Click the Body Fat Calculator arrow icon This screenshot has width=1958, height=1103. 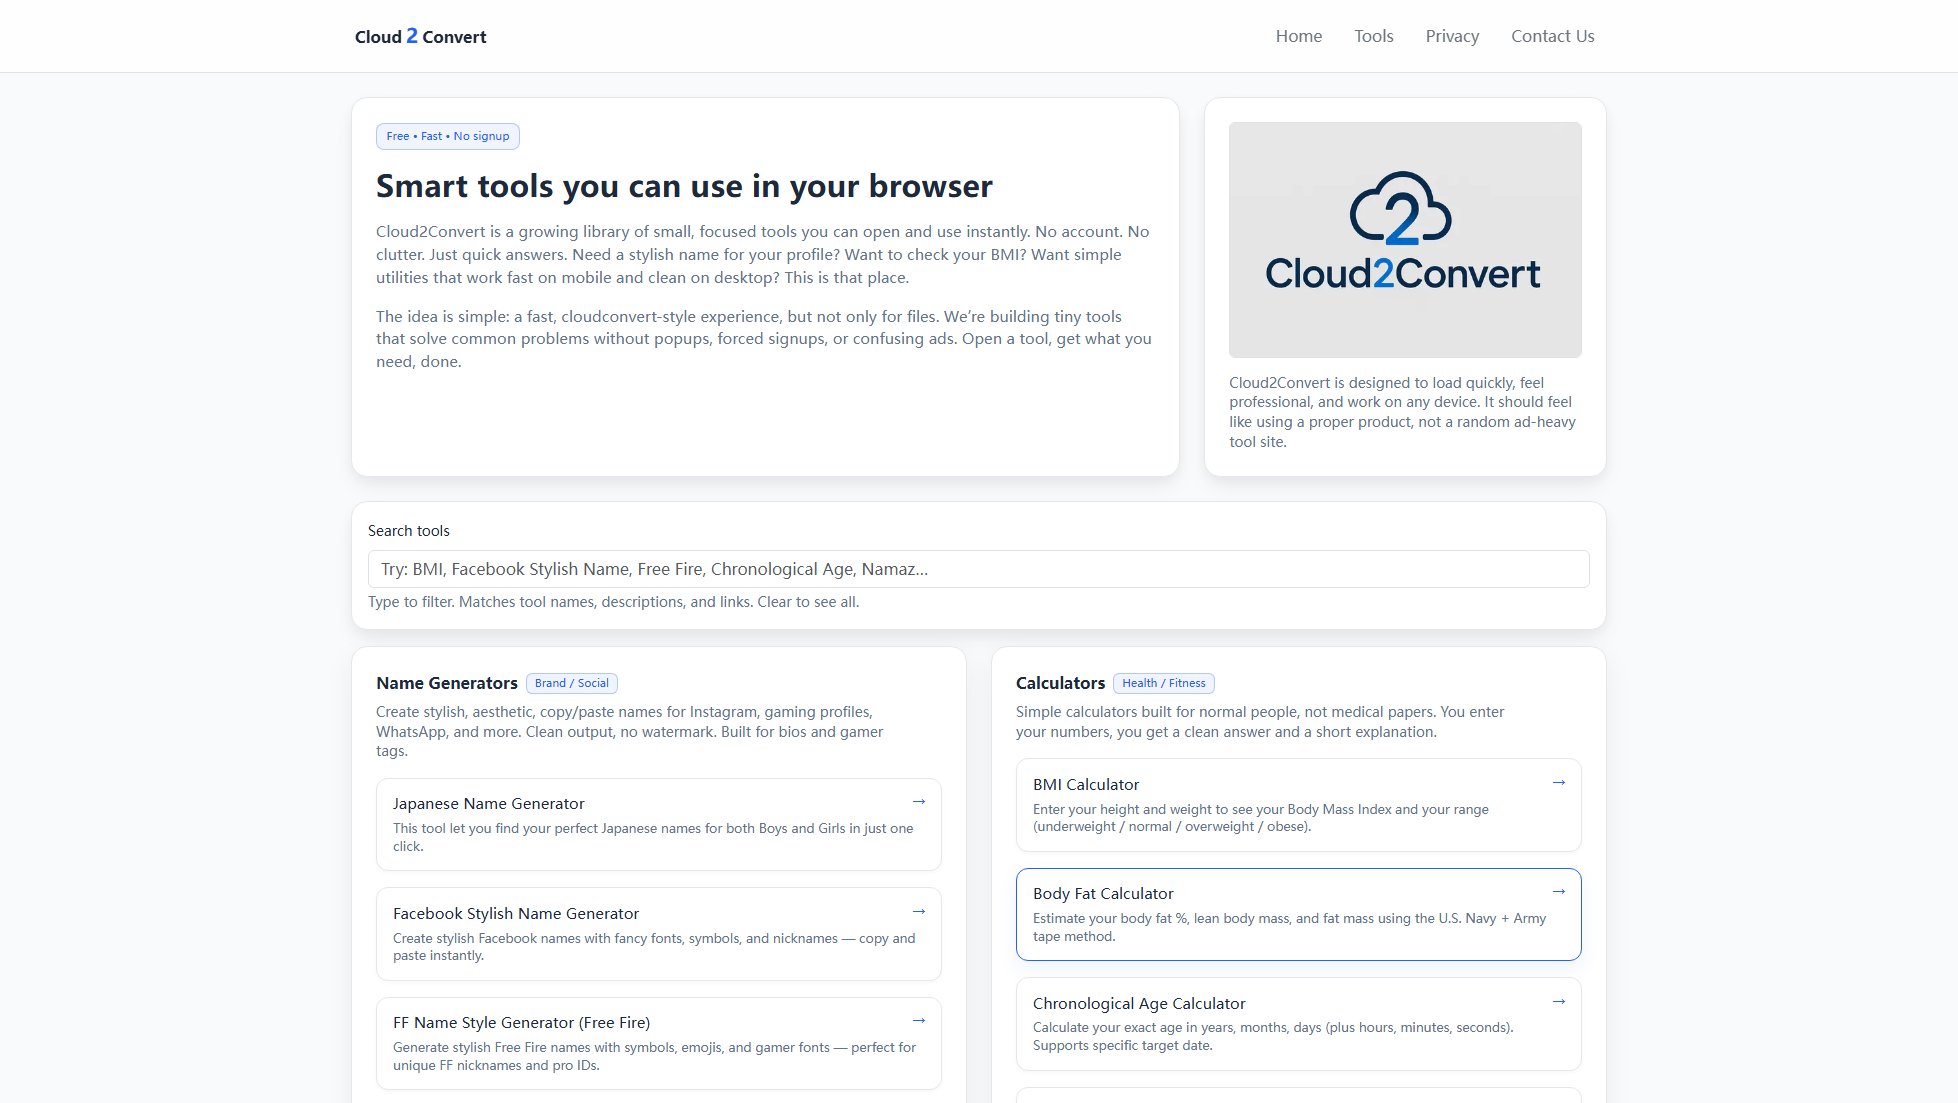(1559, 891)
